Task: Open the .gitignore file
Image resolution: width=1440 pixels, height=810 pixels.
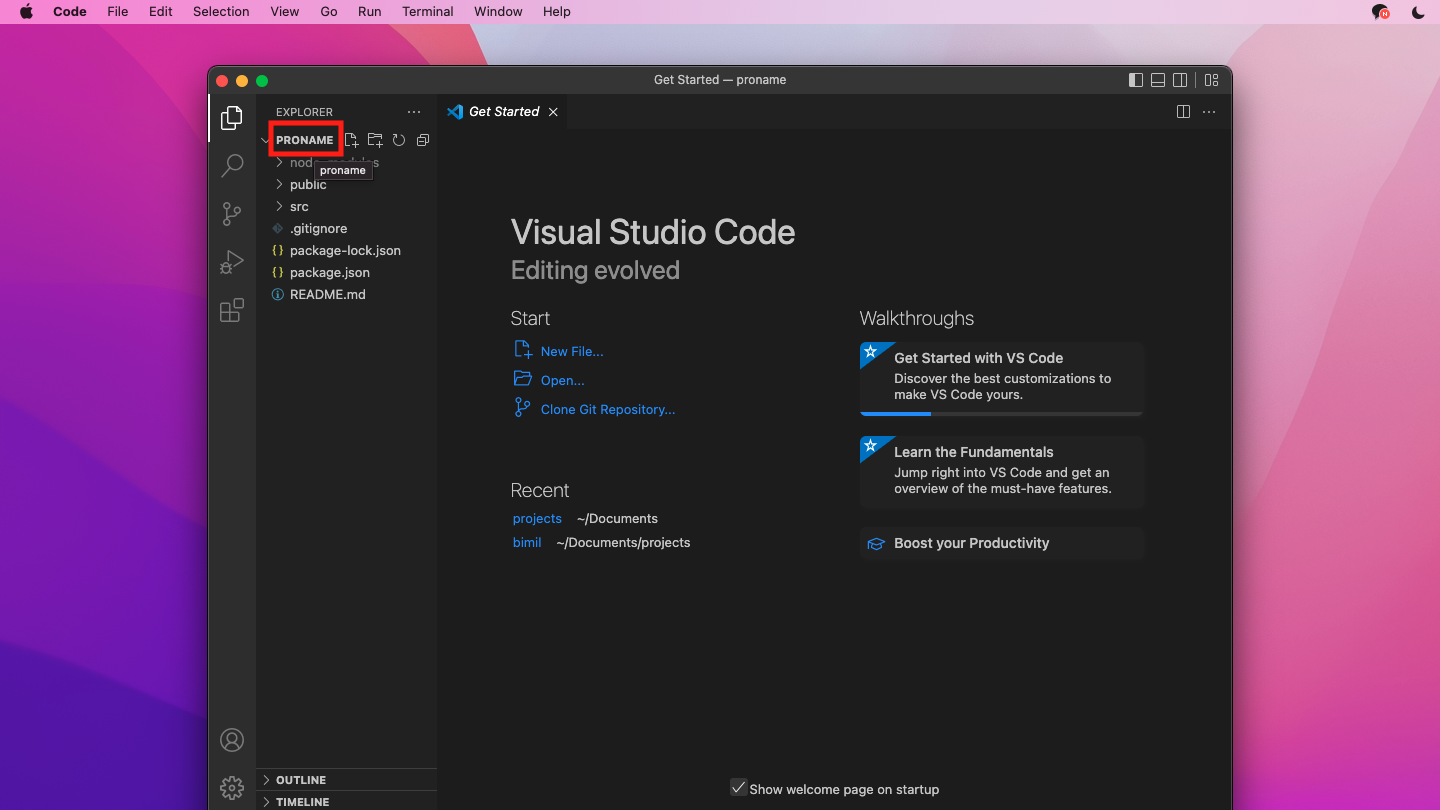Action: pos(346,228)
